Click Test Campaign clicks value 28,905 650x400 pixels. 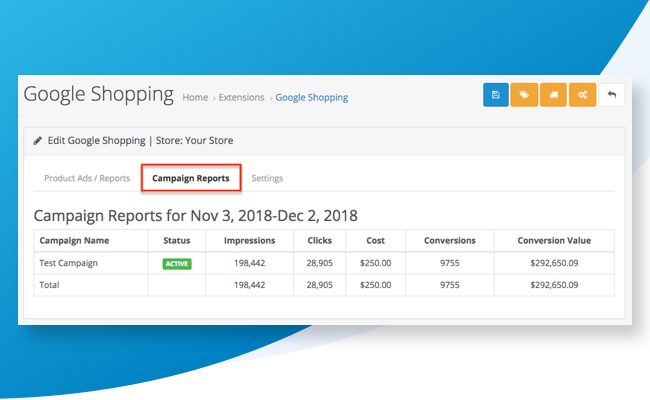point(320,263)
